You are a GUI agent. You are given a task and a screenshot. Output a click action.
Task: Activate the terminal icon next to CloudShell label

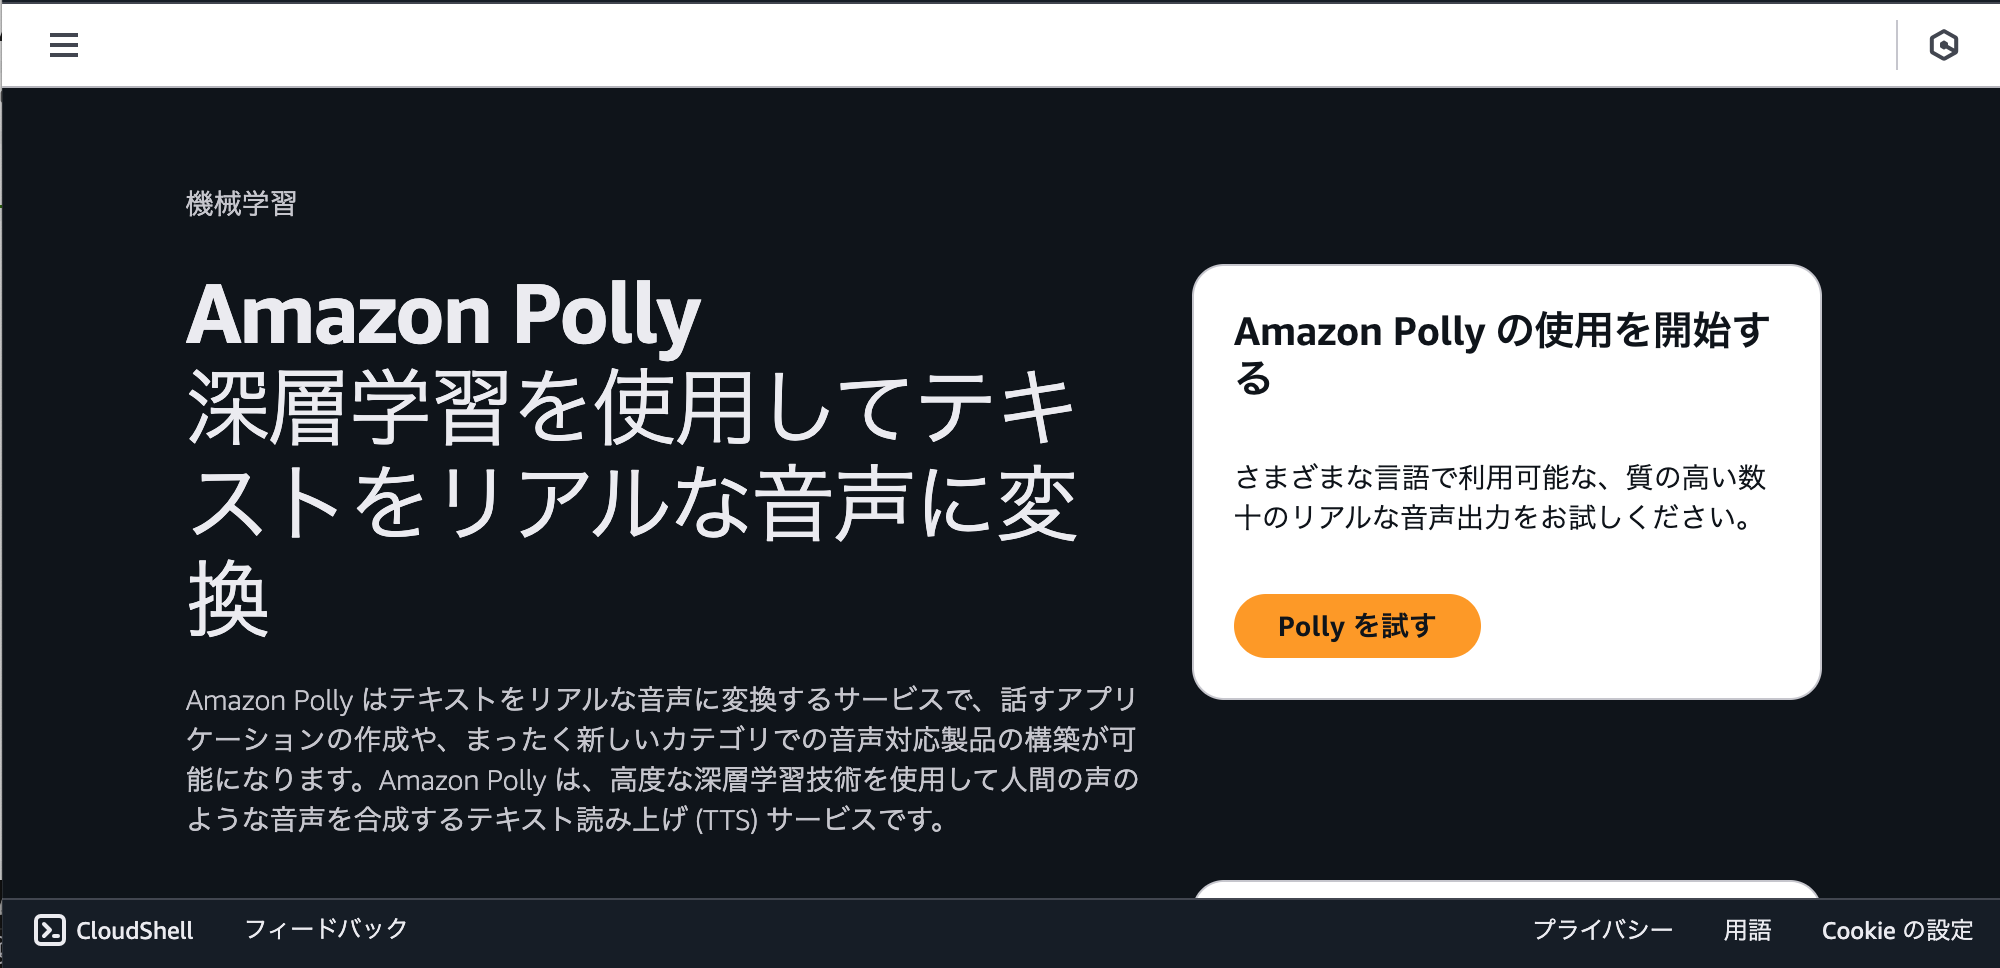[51, 929]
